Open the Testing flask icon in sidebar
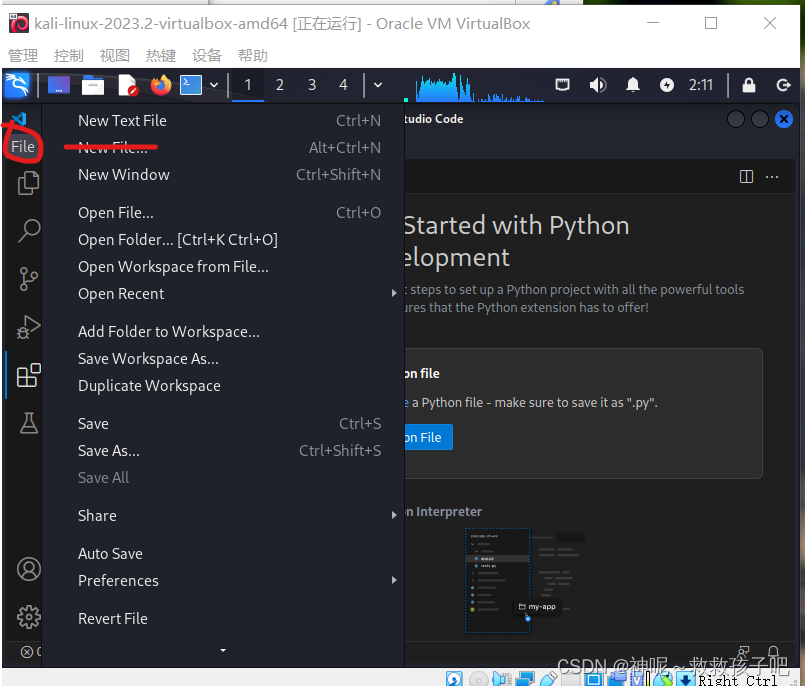 pos(28,423)
